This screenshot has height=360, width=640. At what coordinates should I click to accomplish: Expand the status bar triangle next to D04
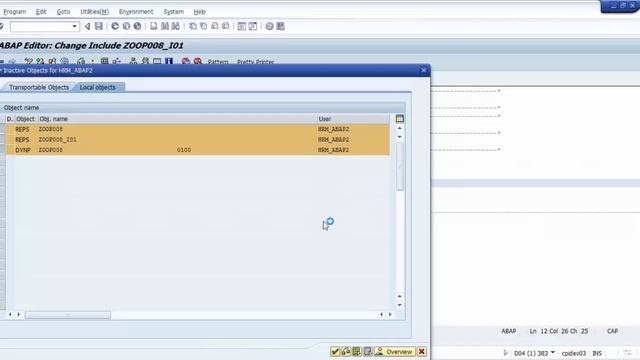[505, 353]
